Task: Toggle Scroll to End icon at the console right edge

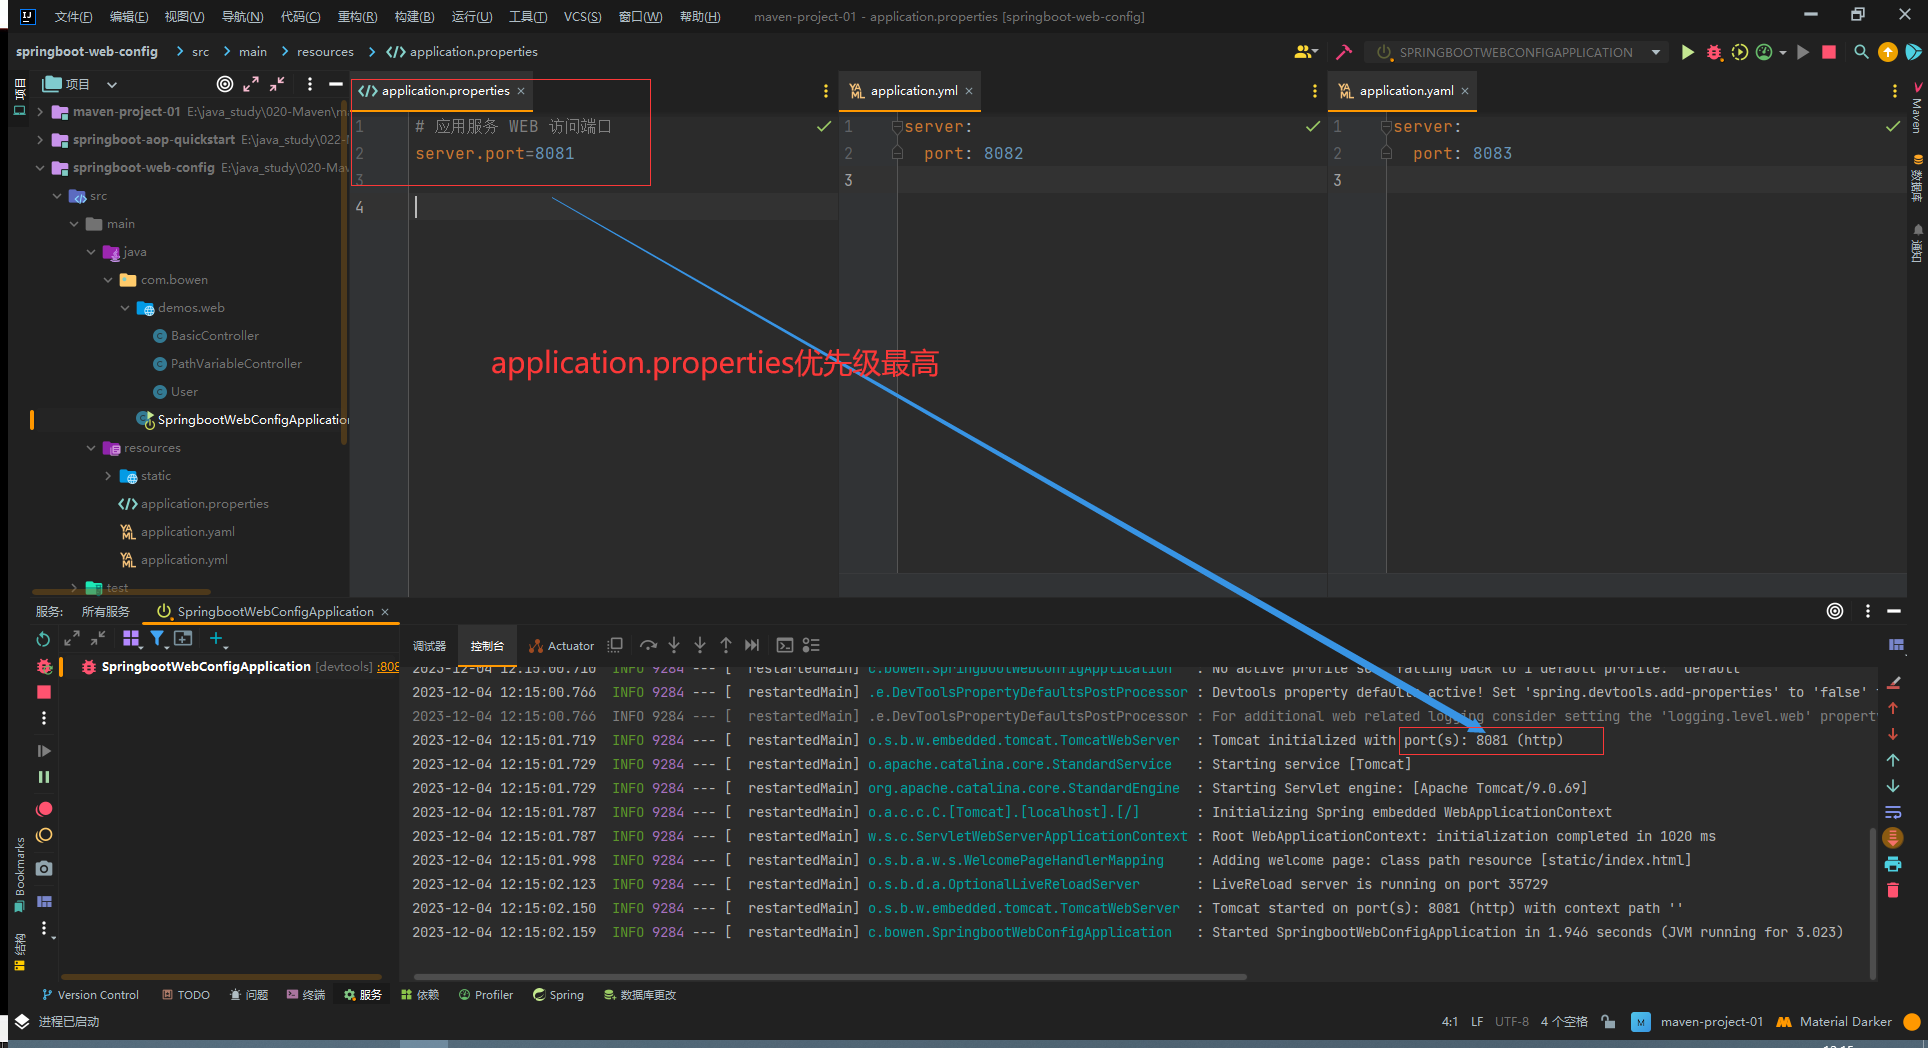Action: [x=1893, y=838]
